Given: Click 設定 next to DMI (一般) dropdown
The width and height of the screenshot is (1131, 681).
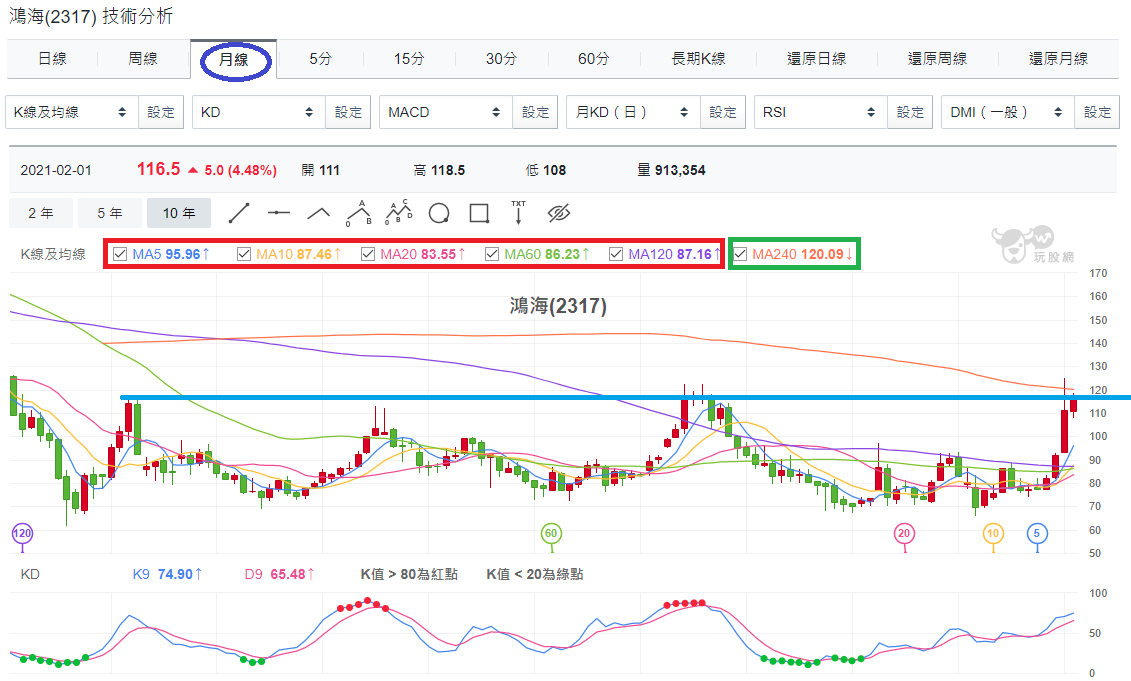Looking at the screenshot, I should click(1097, 113).
